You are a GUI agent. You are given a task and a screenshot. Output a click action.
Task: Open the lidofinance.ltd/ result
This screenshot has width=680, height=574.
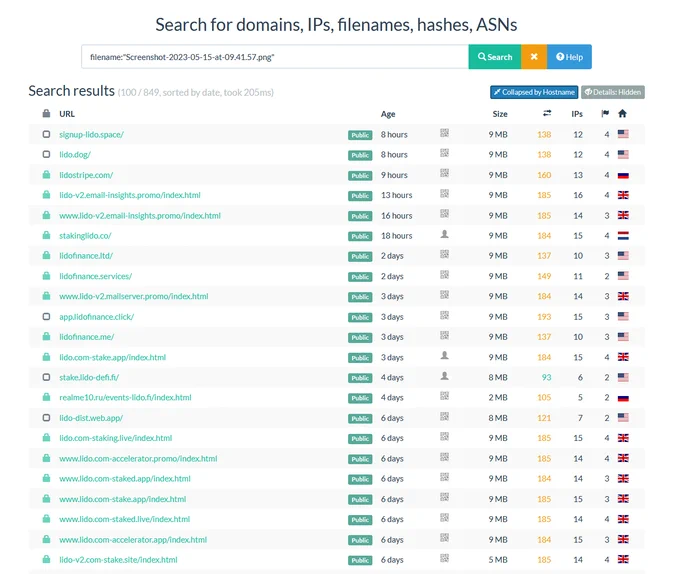[86, 256]
